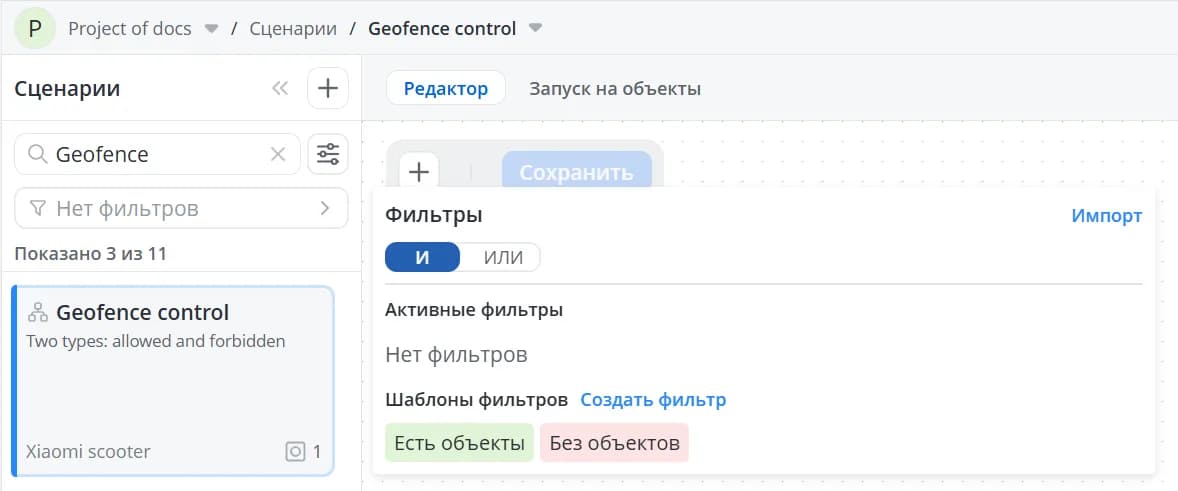Click the scenario tree icon on card

click(38, 312)
